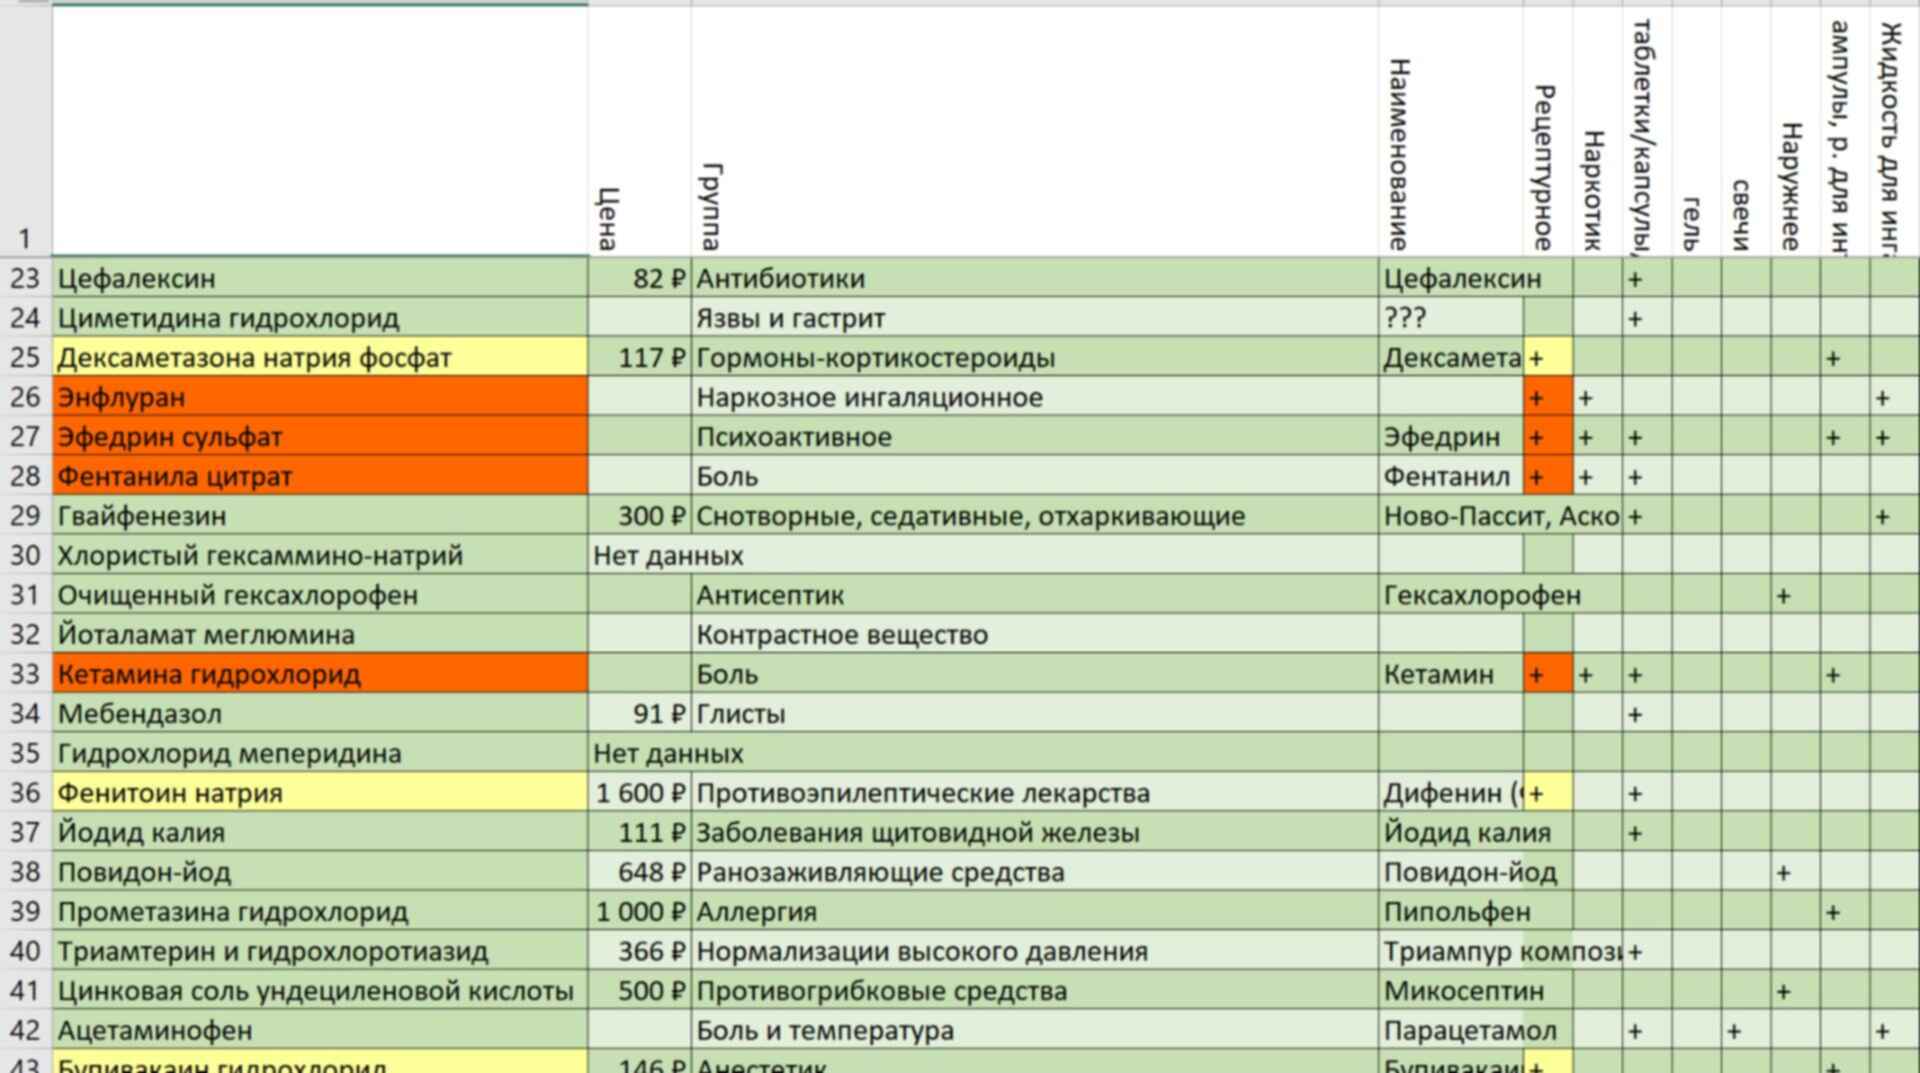The height and width of the screenshot is (1073, 1920).
Task: Click the price cell 366 ₽
Action: coord(640,951)
